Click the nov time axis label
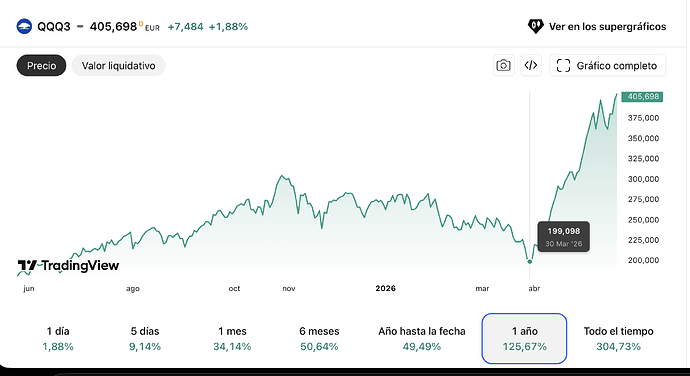 click(x=289, y=288)
